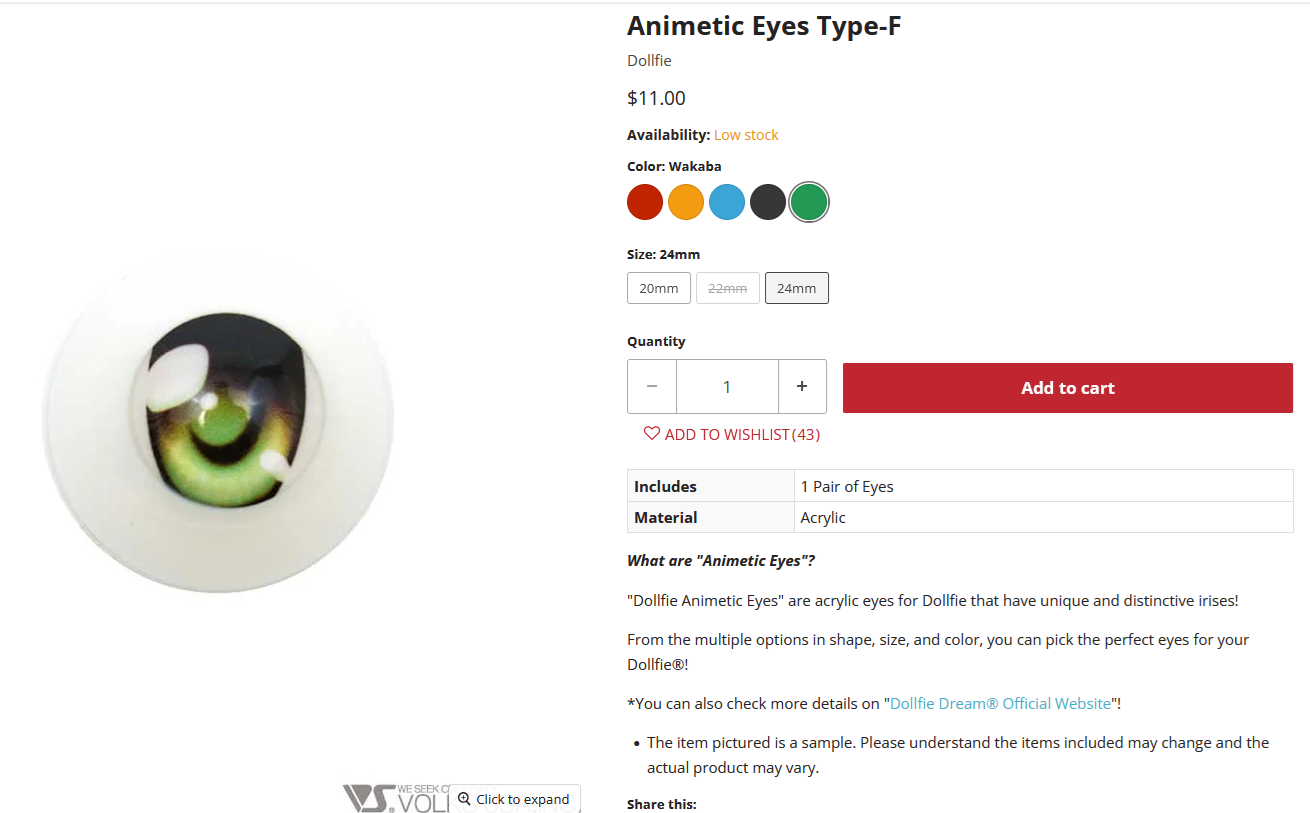The height and width of the screenshot is (813, 1310).
Task: Select the red color swatch
Action: (x=645, y=202)
